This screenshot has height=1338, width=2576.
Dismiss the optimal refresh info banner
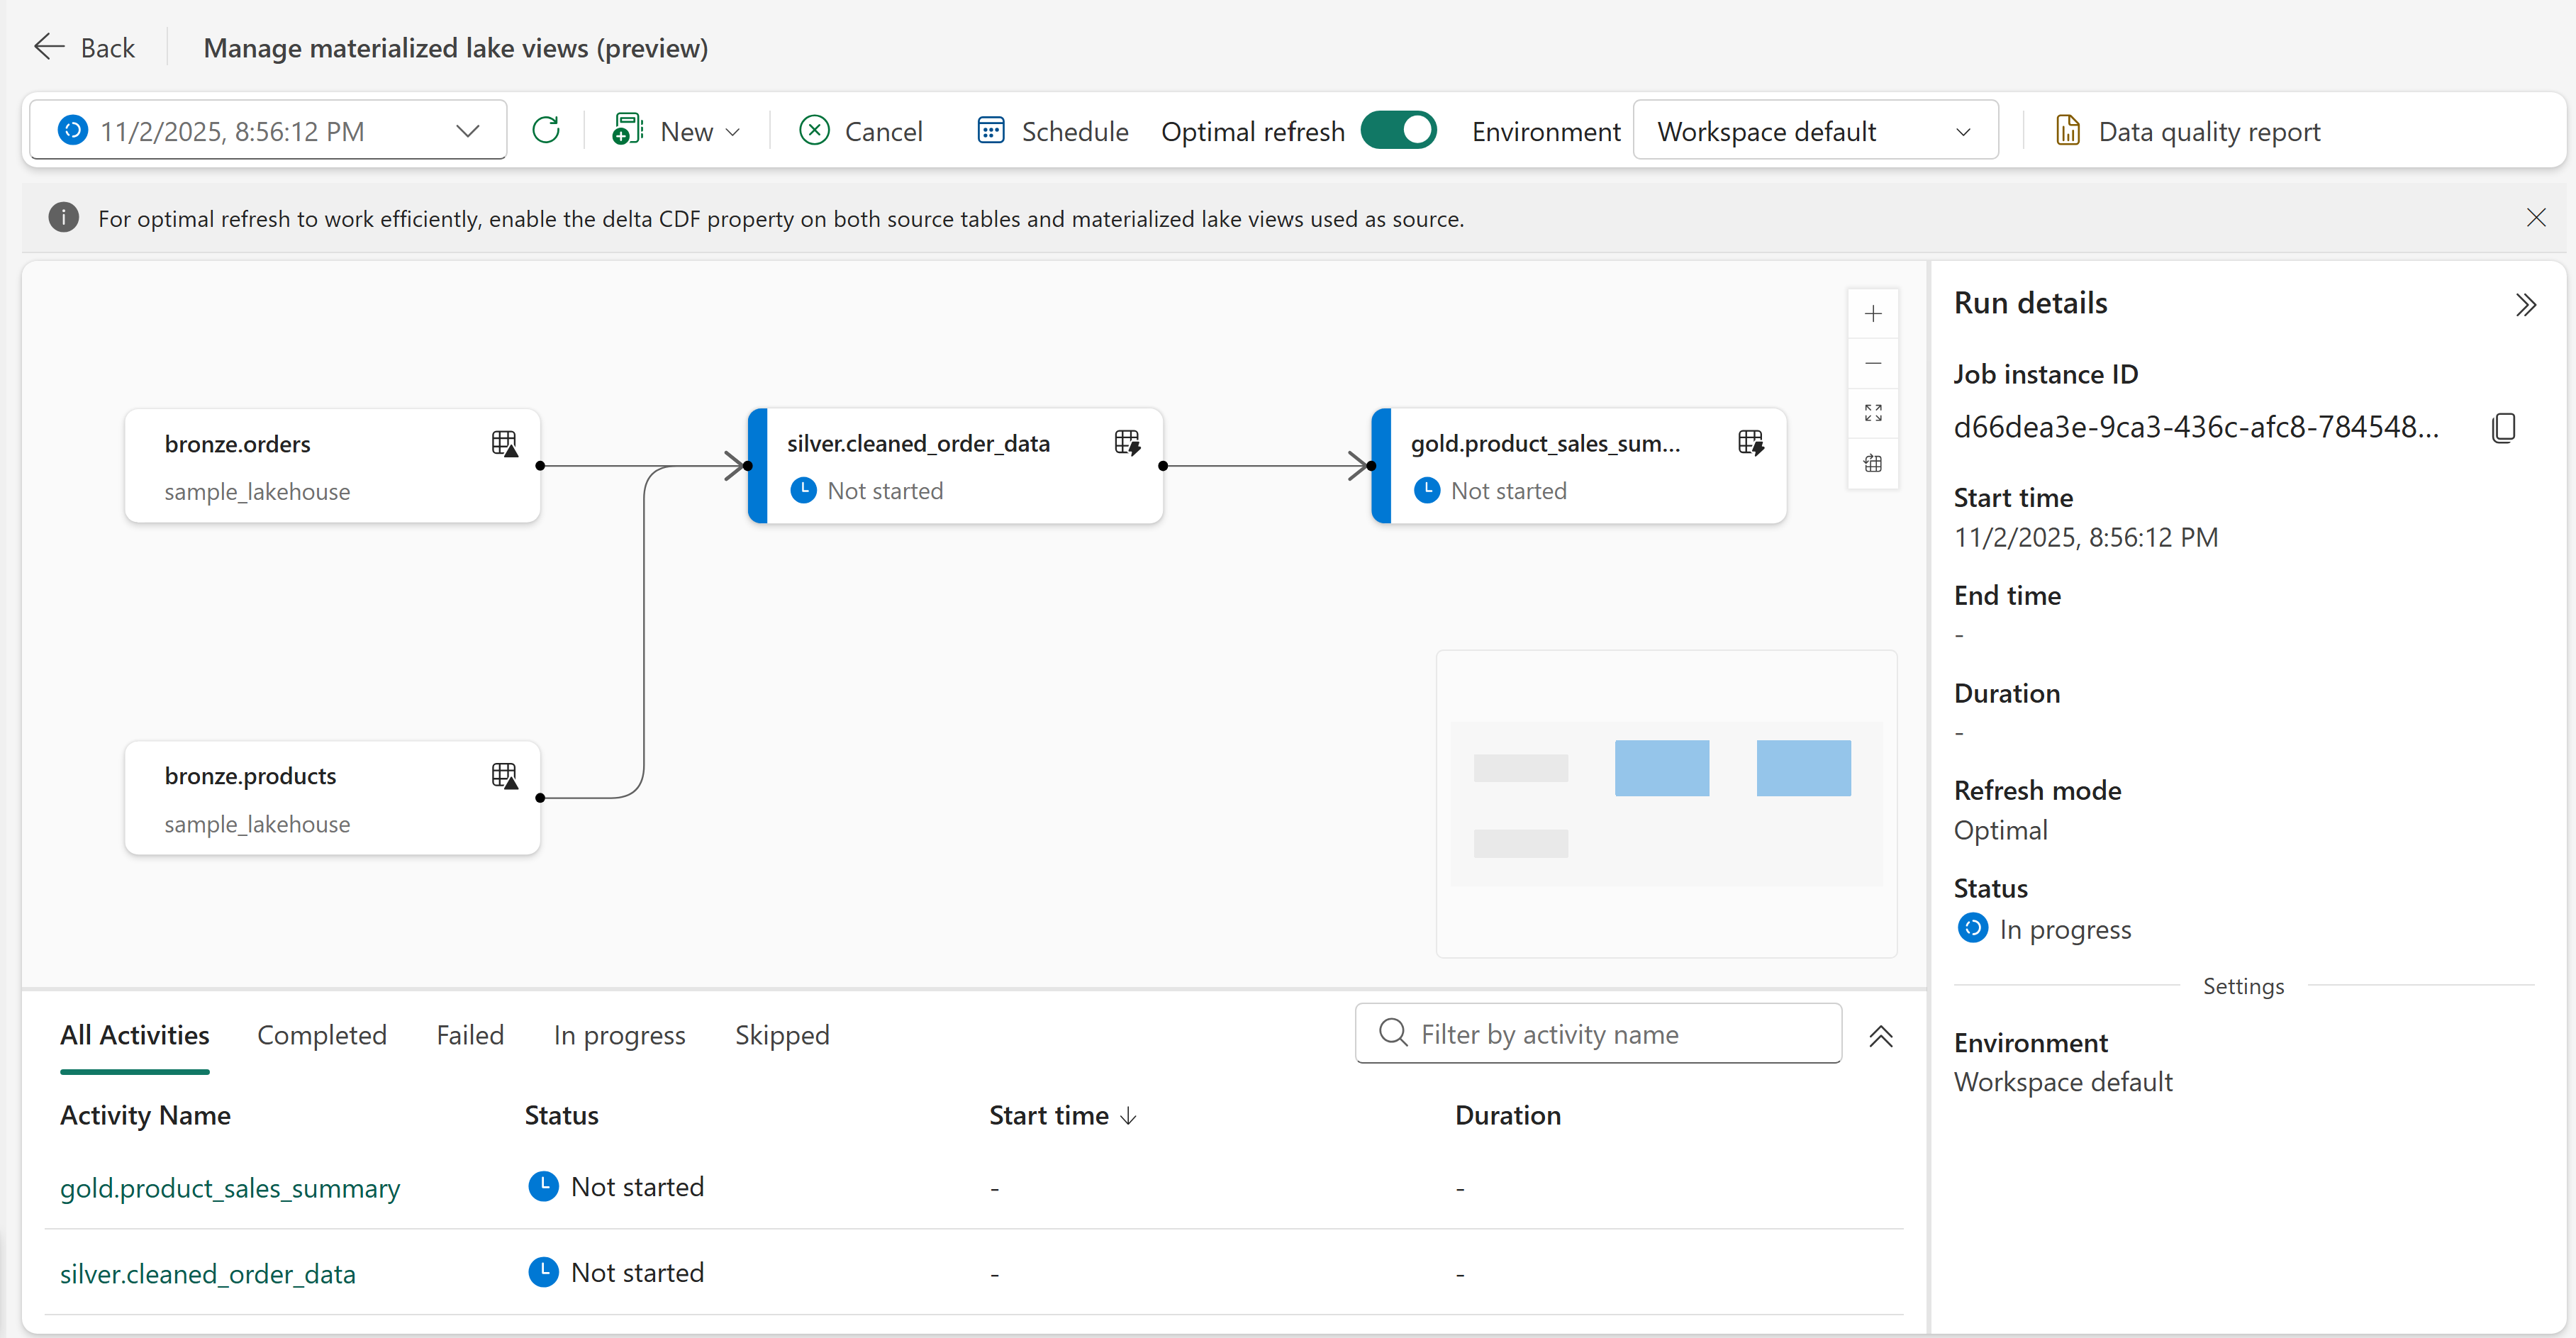click(x=2535, y=218)
